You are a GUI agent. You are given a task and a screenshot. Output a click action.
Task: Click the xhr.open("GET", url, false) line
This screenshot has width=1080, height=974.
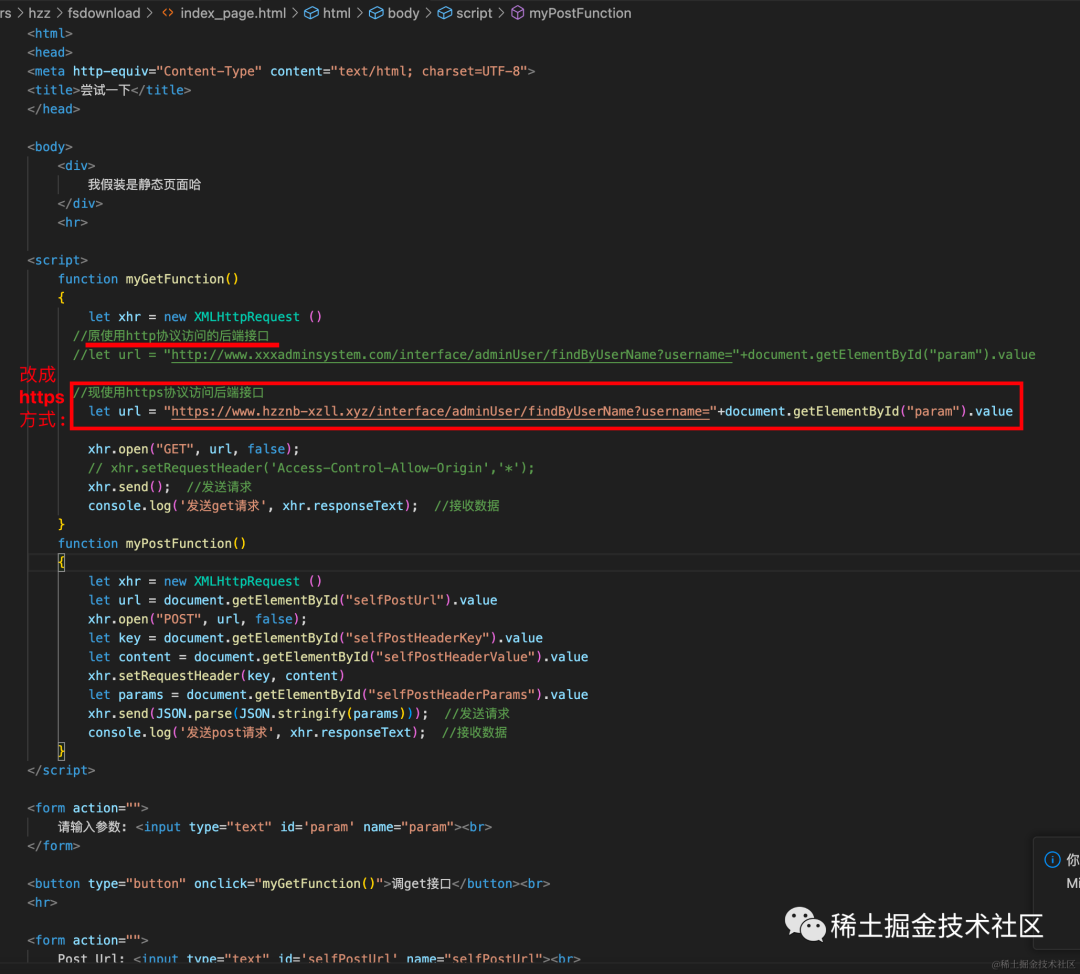[194, 449]
